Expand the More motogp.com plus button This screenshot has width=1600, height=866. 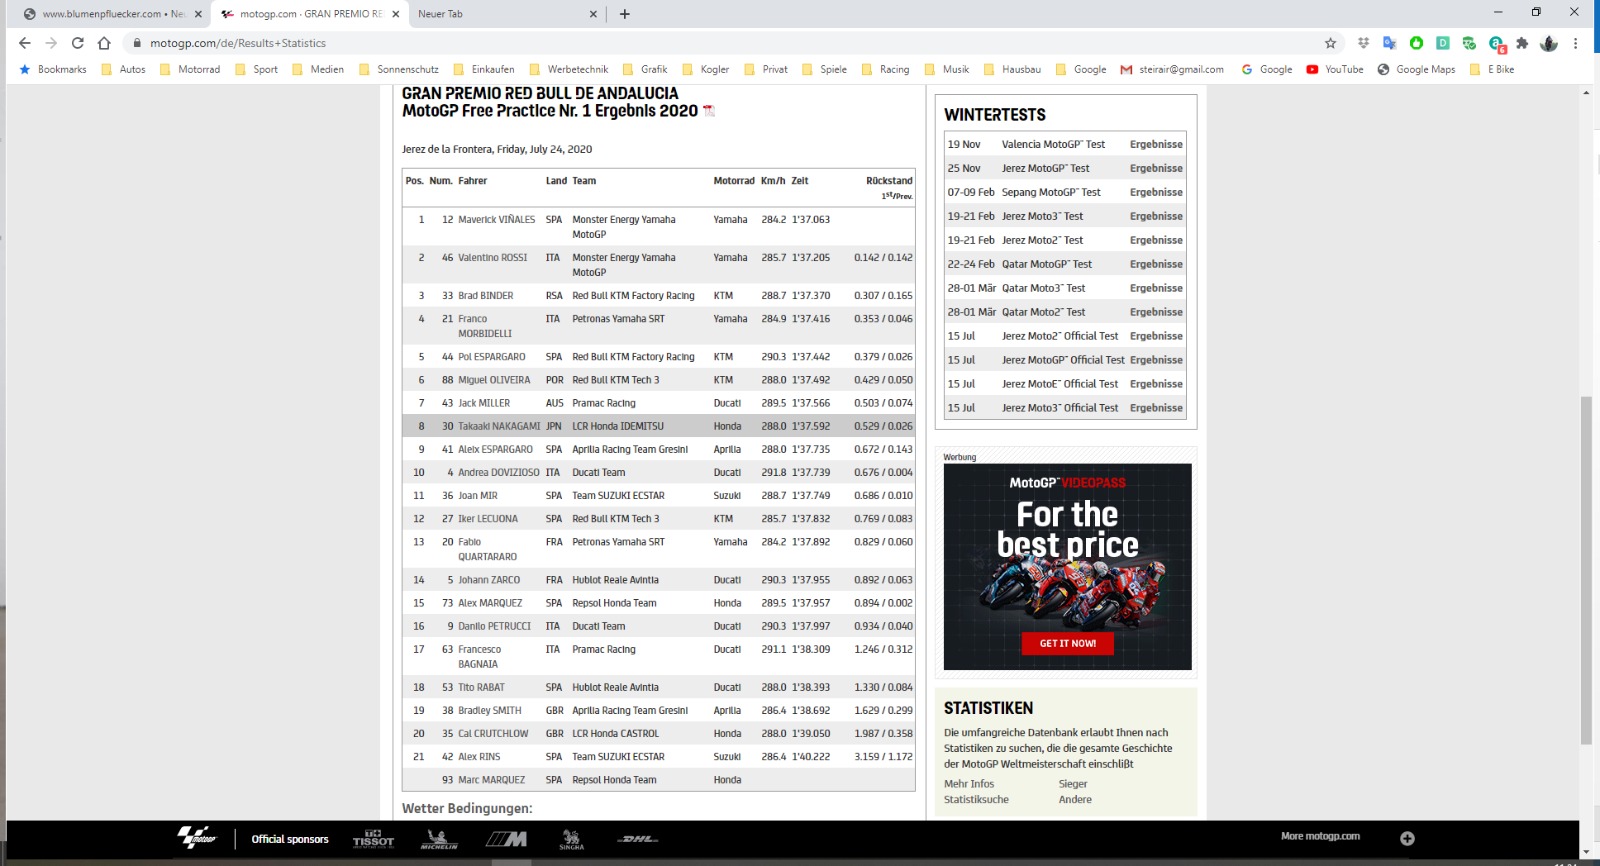tap(1407, 838)
